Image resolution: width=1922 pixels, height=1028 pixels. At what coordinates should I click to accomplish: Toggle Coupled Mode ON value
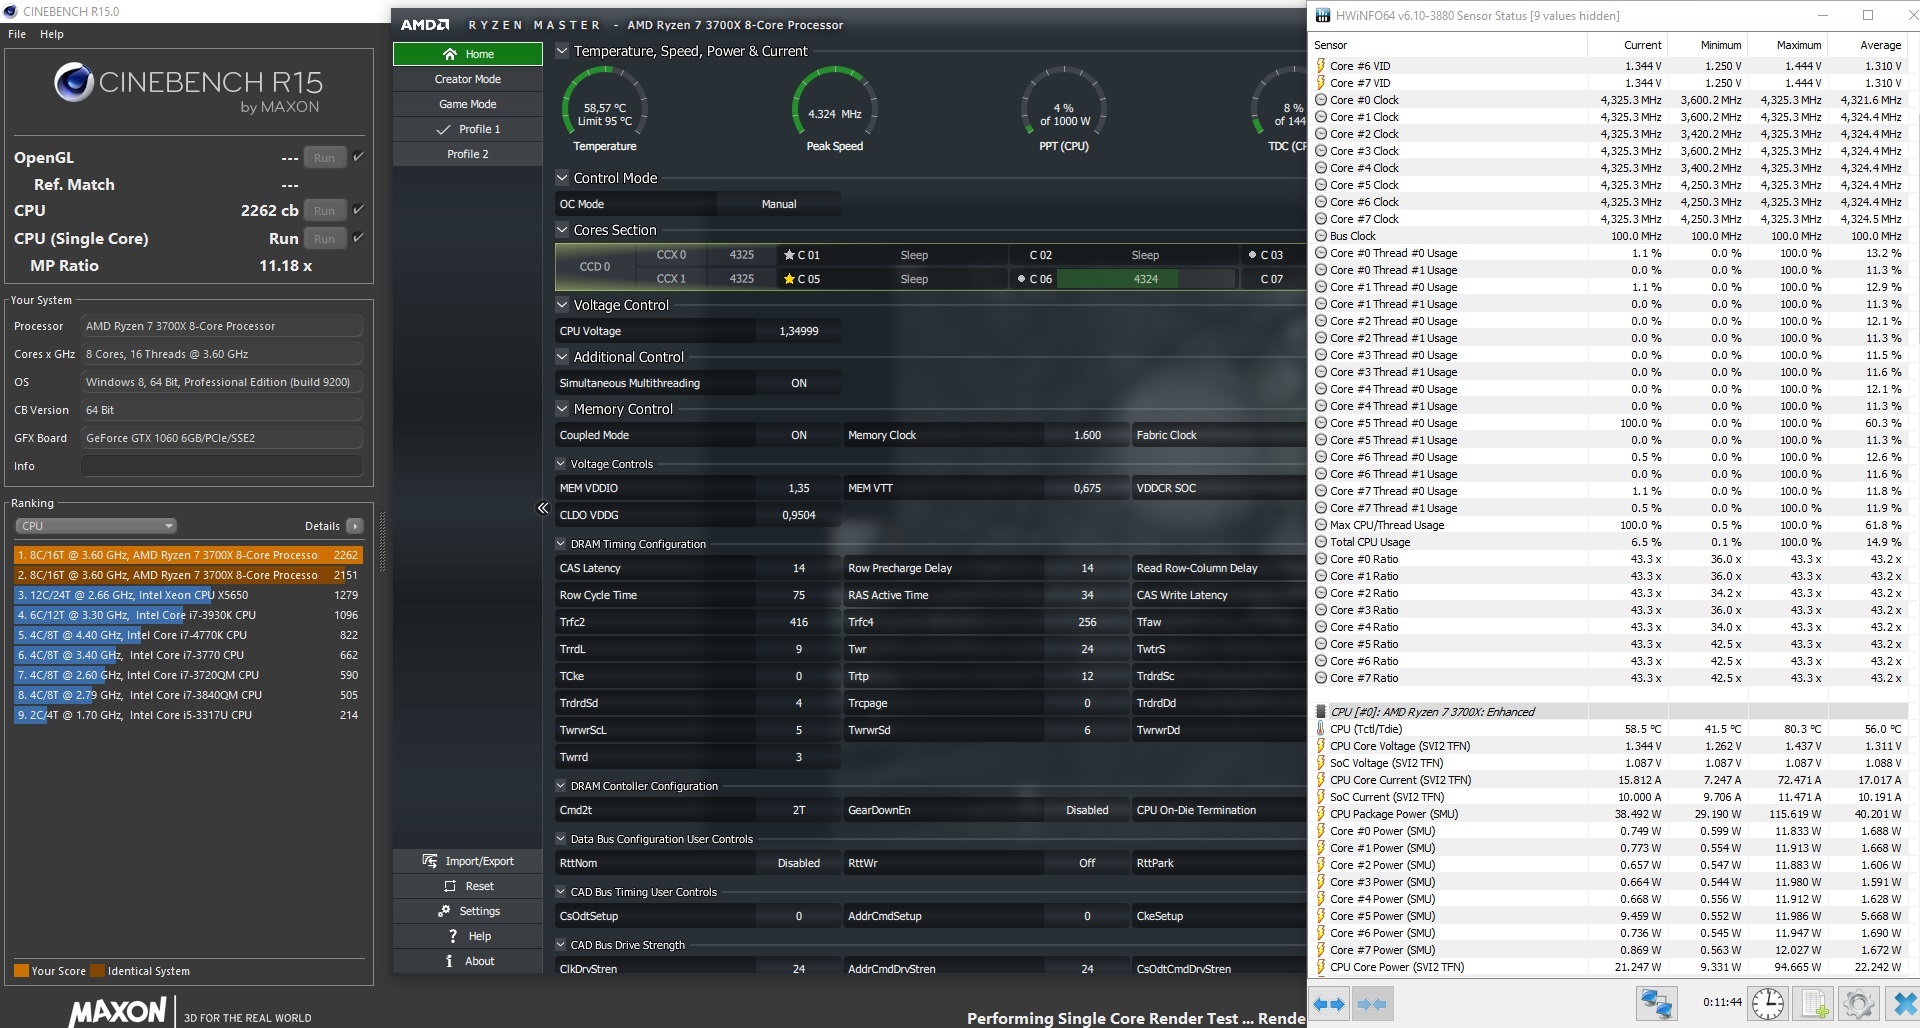coord(799,435)
